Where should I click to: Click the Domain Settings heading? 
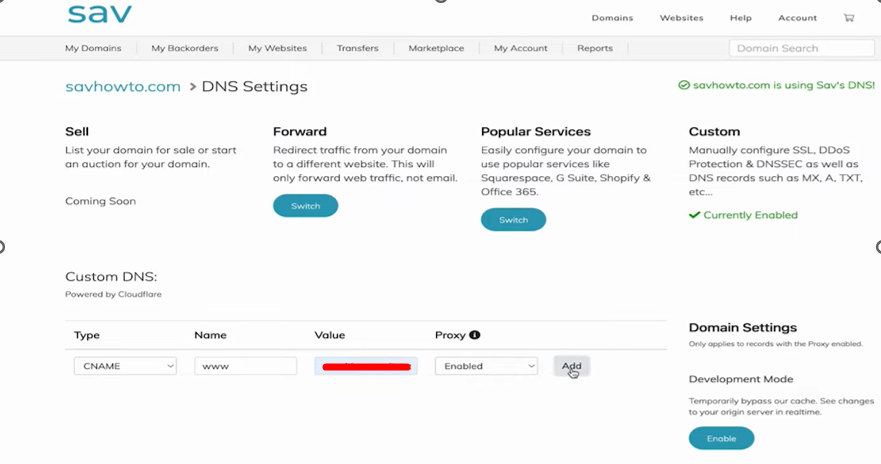[x=743, y=327]
